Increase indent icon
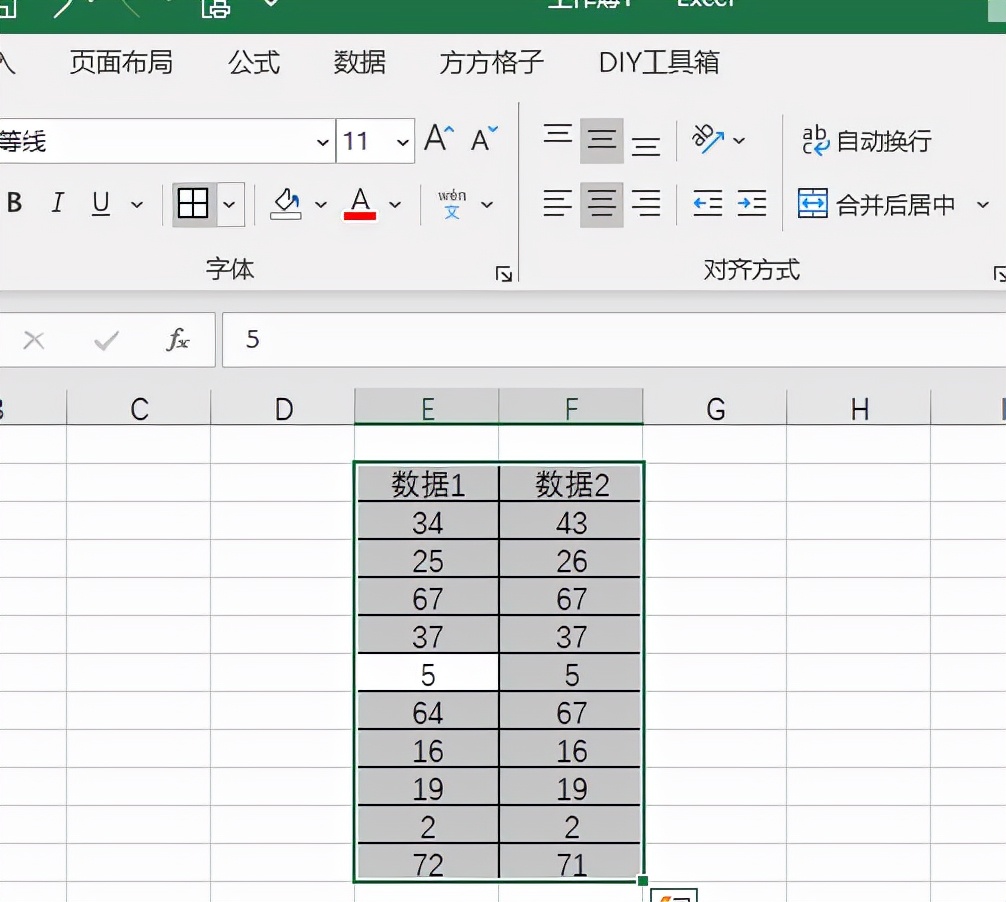1006x902 pixels. pos(751,204)
